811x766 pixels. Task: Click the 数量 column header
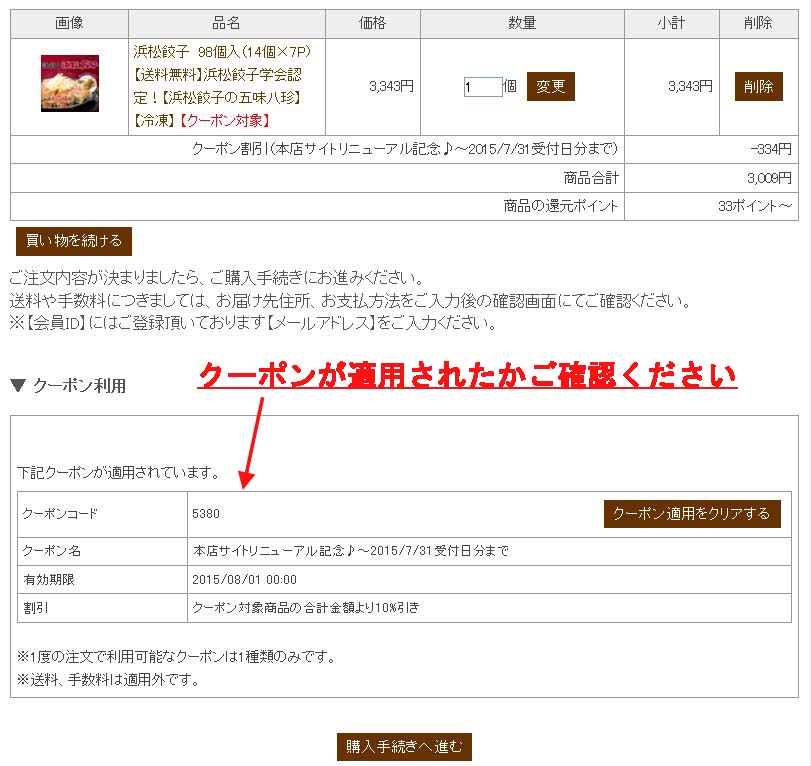coord(522,23)
